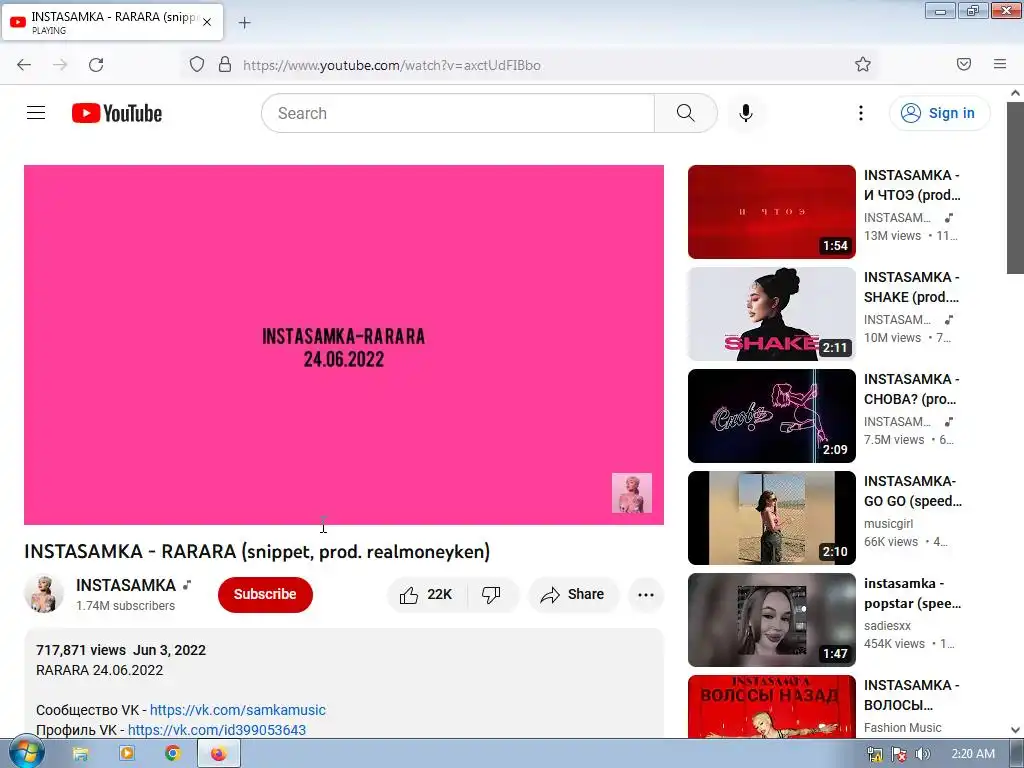1024x768 pixels.
Task: Open tracking protection shield icon
Action: tap(197, 65)
